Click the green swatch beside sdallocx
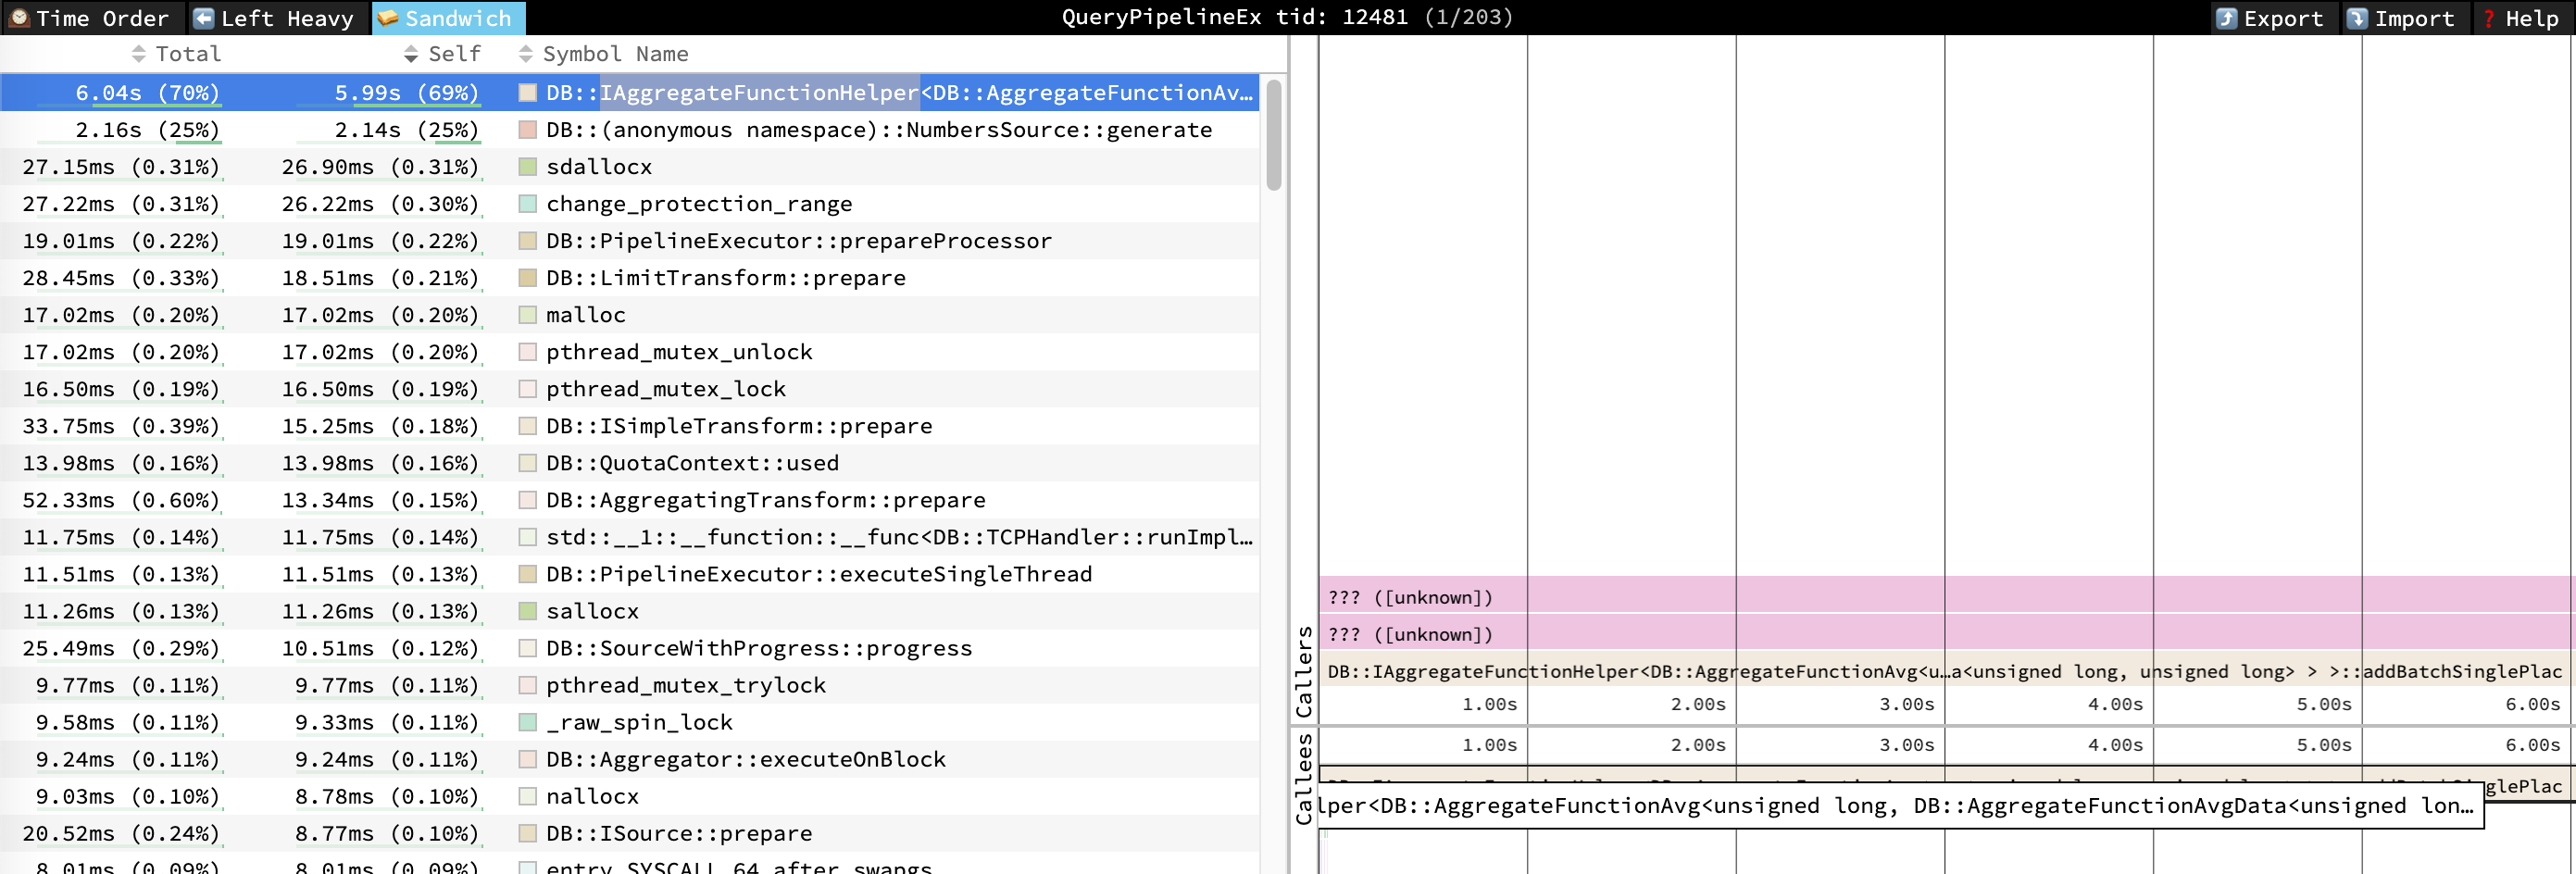Image resolution: width=2576 pixels, height=874 pixels. [x=528, y=167]
